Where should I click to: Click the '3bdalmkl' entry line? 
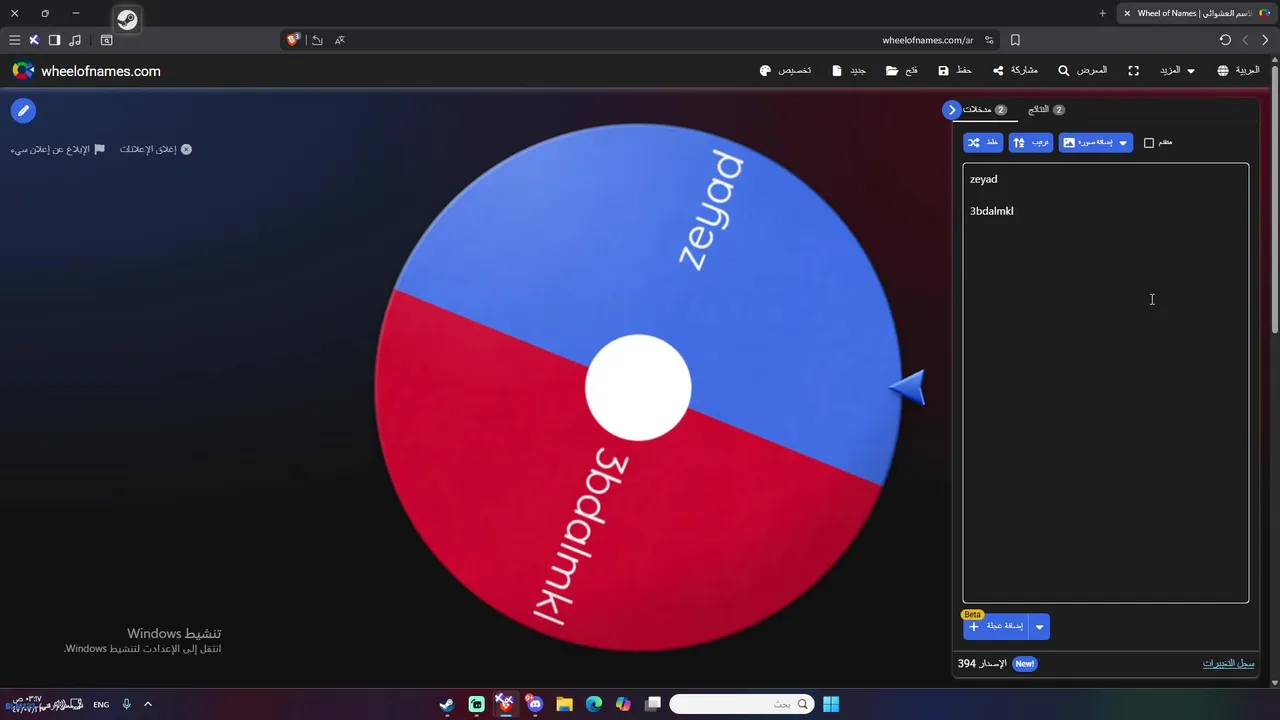pyautogui.click(x=992, y=211)
